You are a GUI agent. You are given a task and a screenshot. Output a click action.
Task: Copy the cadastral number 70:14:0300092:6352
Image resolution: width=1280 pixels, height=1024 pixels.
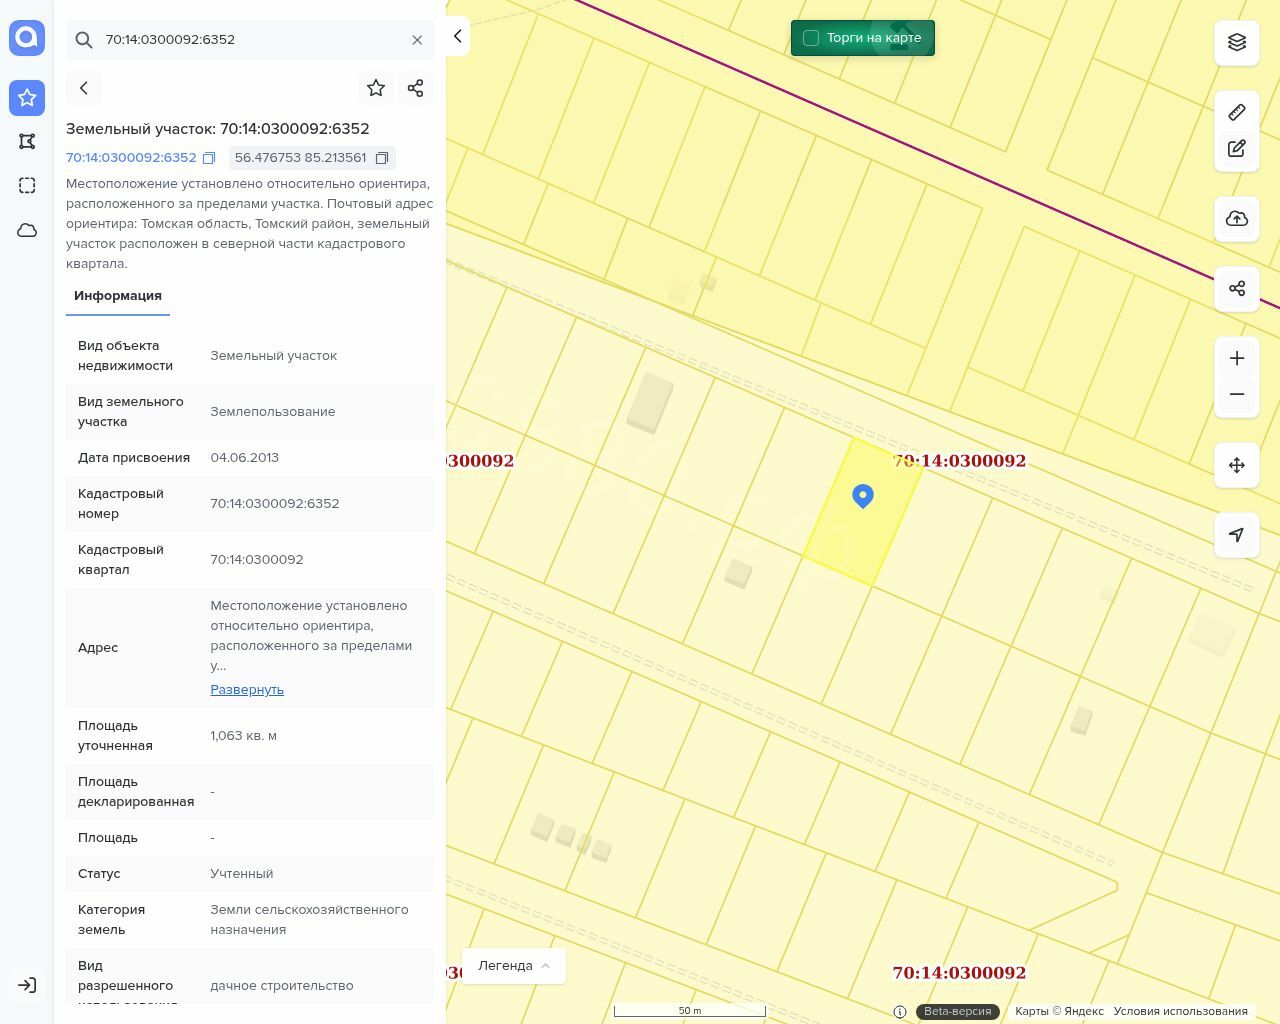[x=209, y=158]
